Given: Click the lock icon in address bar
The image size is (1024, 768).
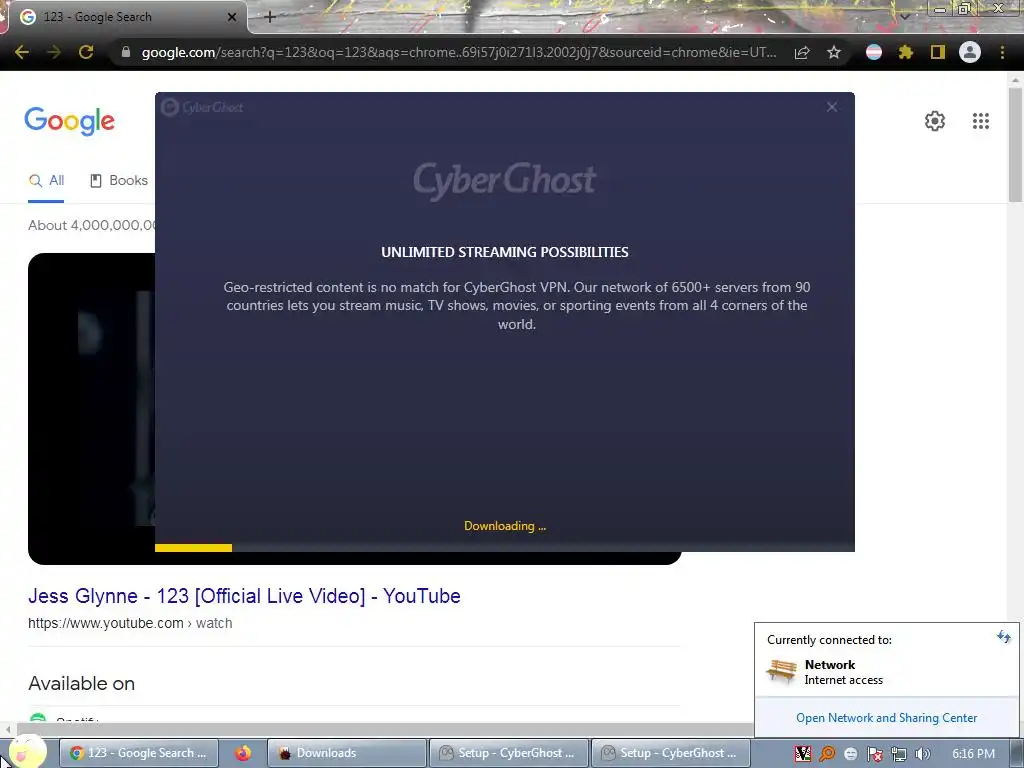Looking at the screenshot, I should [x=126, y=52].
